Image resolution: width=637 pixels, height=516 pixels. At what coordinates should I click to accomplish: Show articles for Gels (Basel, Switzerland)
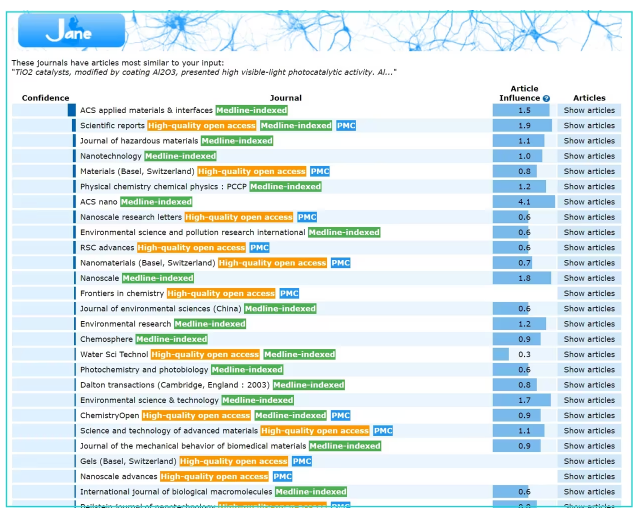pyautogui.click(x=589, y=461)
